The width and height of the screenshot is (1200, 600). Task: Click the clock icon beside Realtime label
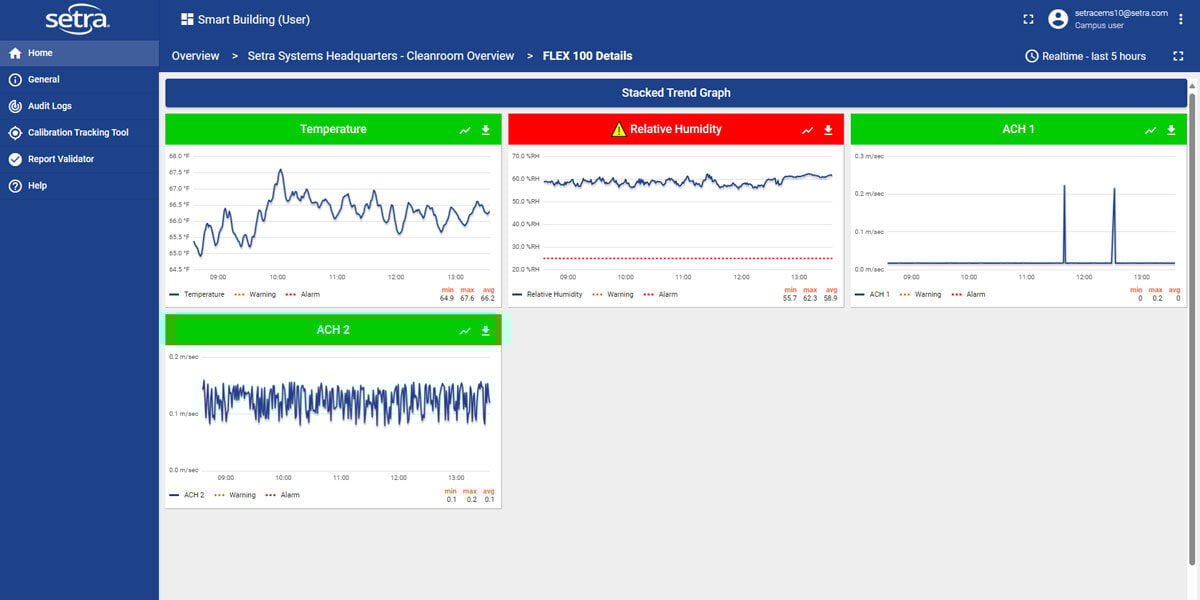point(1030,56)
